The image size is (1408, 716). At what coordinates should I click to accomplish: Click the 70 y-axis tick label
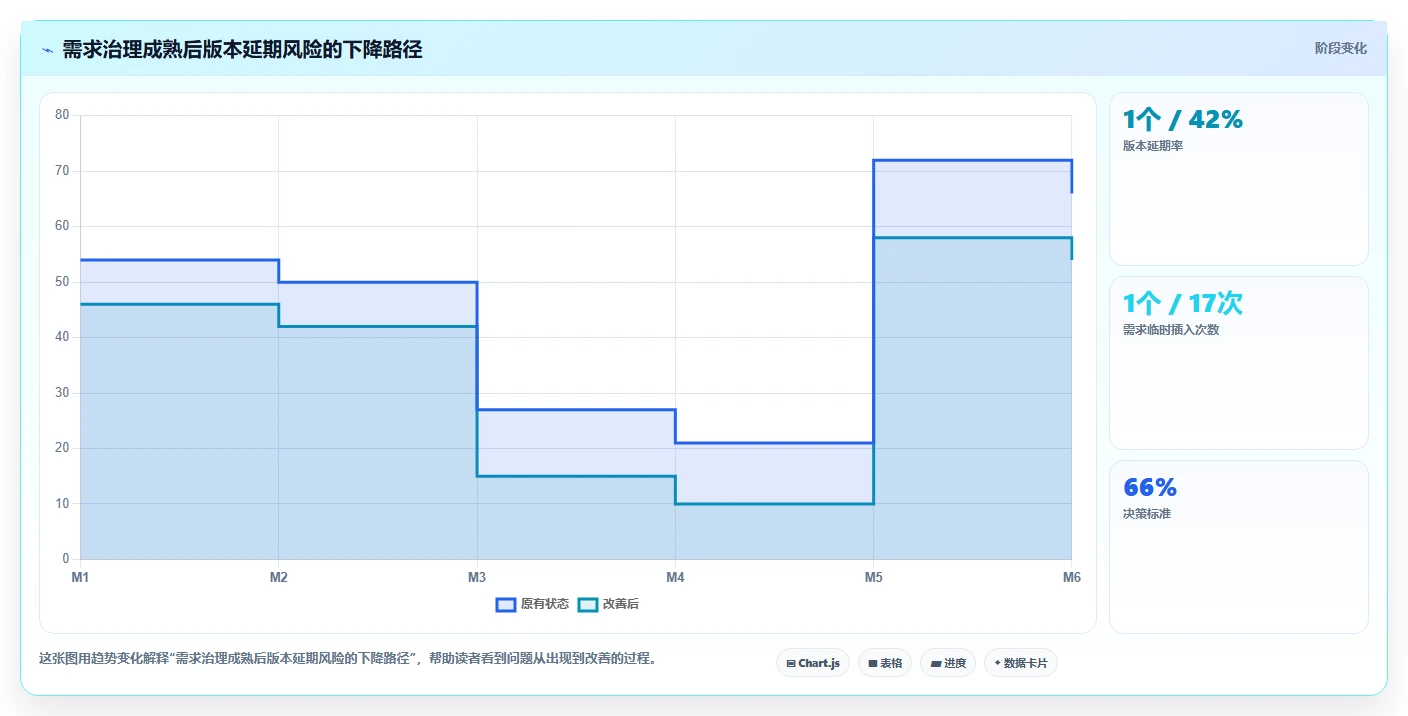(x=62, y=171)
